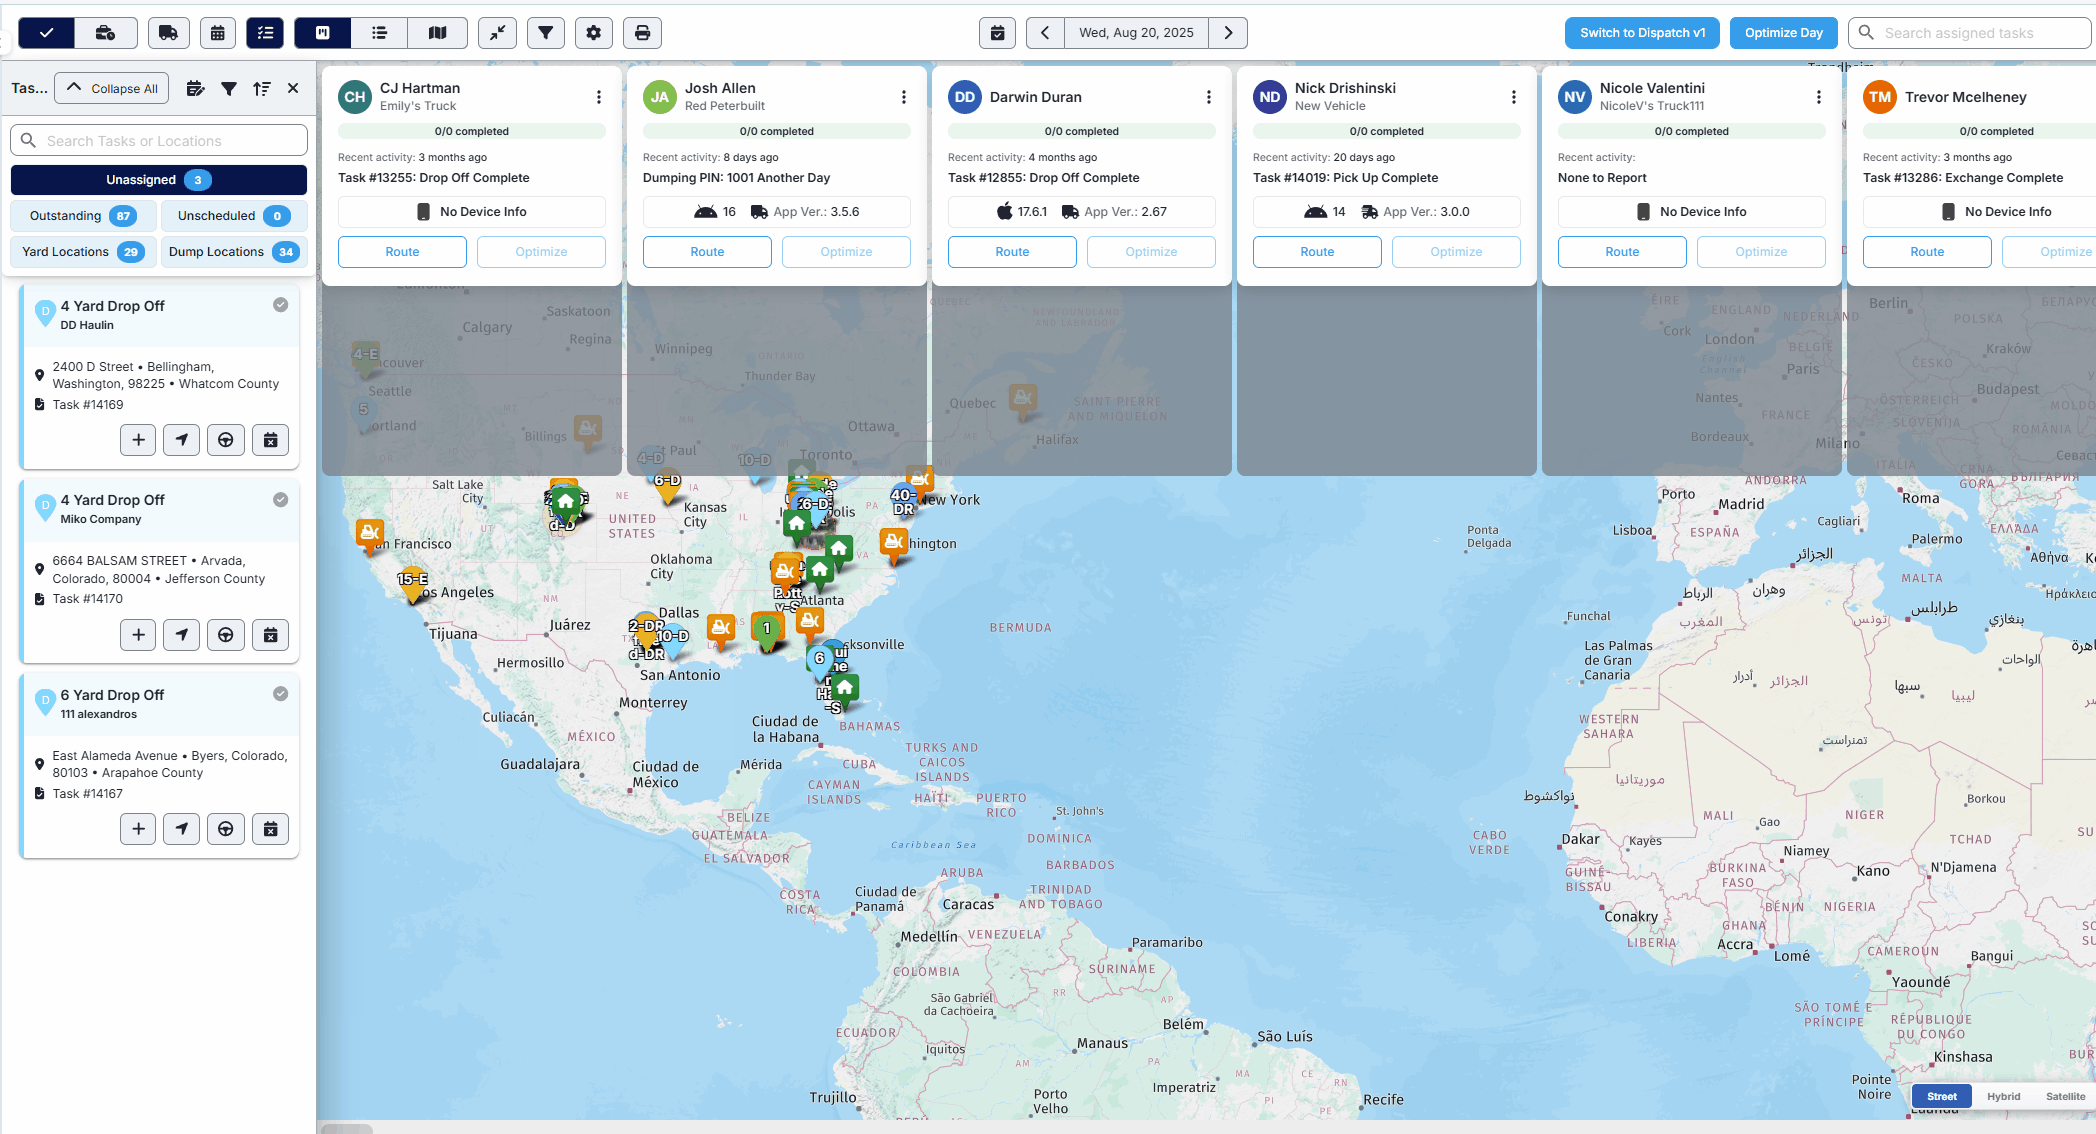Viewport: 2096px width, 1134px height.
Task: Switch to the briefcase-clock work view
Action: tap(105, 33)
